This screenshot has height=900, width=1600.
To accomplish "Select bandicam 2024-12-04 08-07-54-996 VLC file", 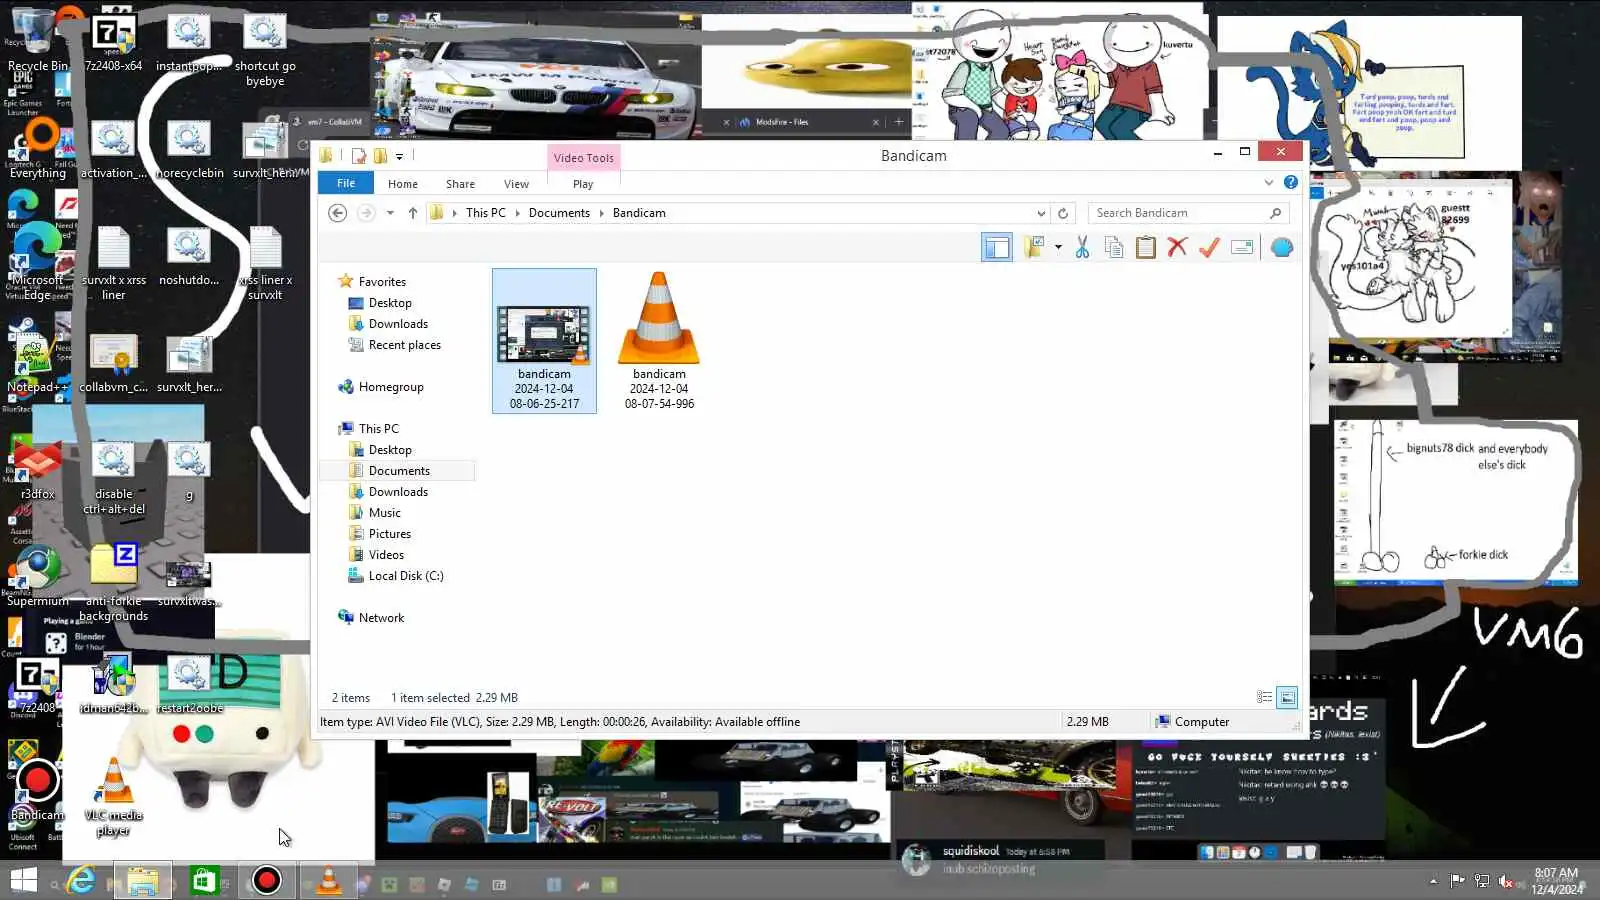I will 659,340.
